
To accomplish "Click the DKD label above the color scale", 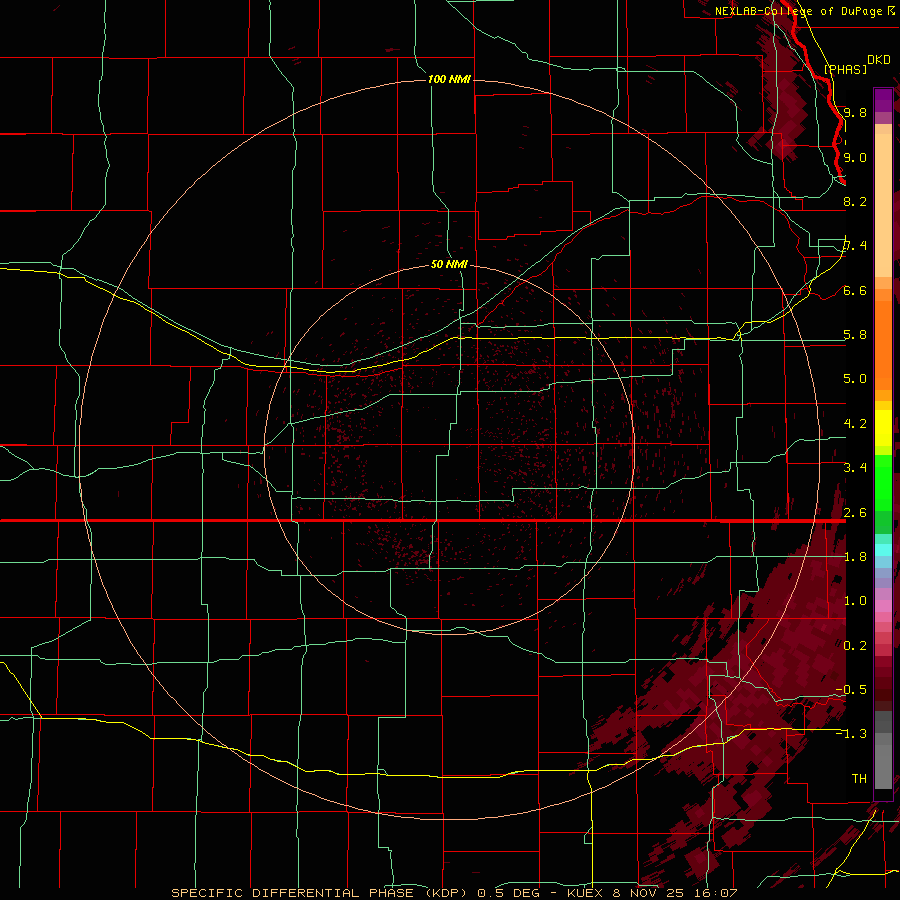I will (879, 59).
